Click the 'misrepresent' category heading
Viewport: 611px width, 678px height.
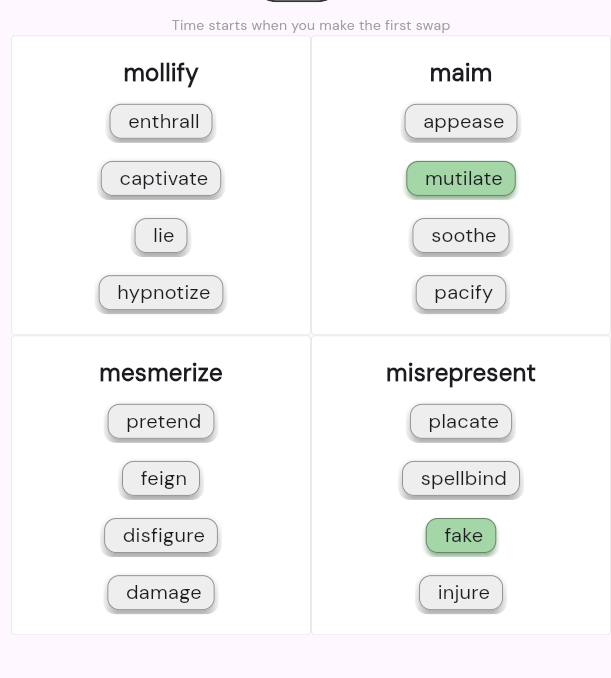(461, 373)
